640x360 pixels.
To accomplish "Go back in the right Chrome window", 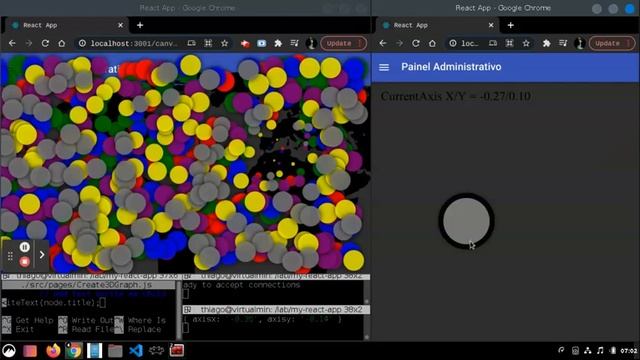I will click(383, 43).
